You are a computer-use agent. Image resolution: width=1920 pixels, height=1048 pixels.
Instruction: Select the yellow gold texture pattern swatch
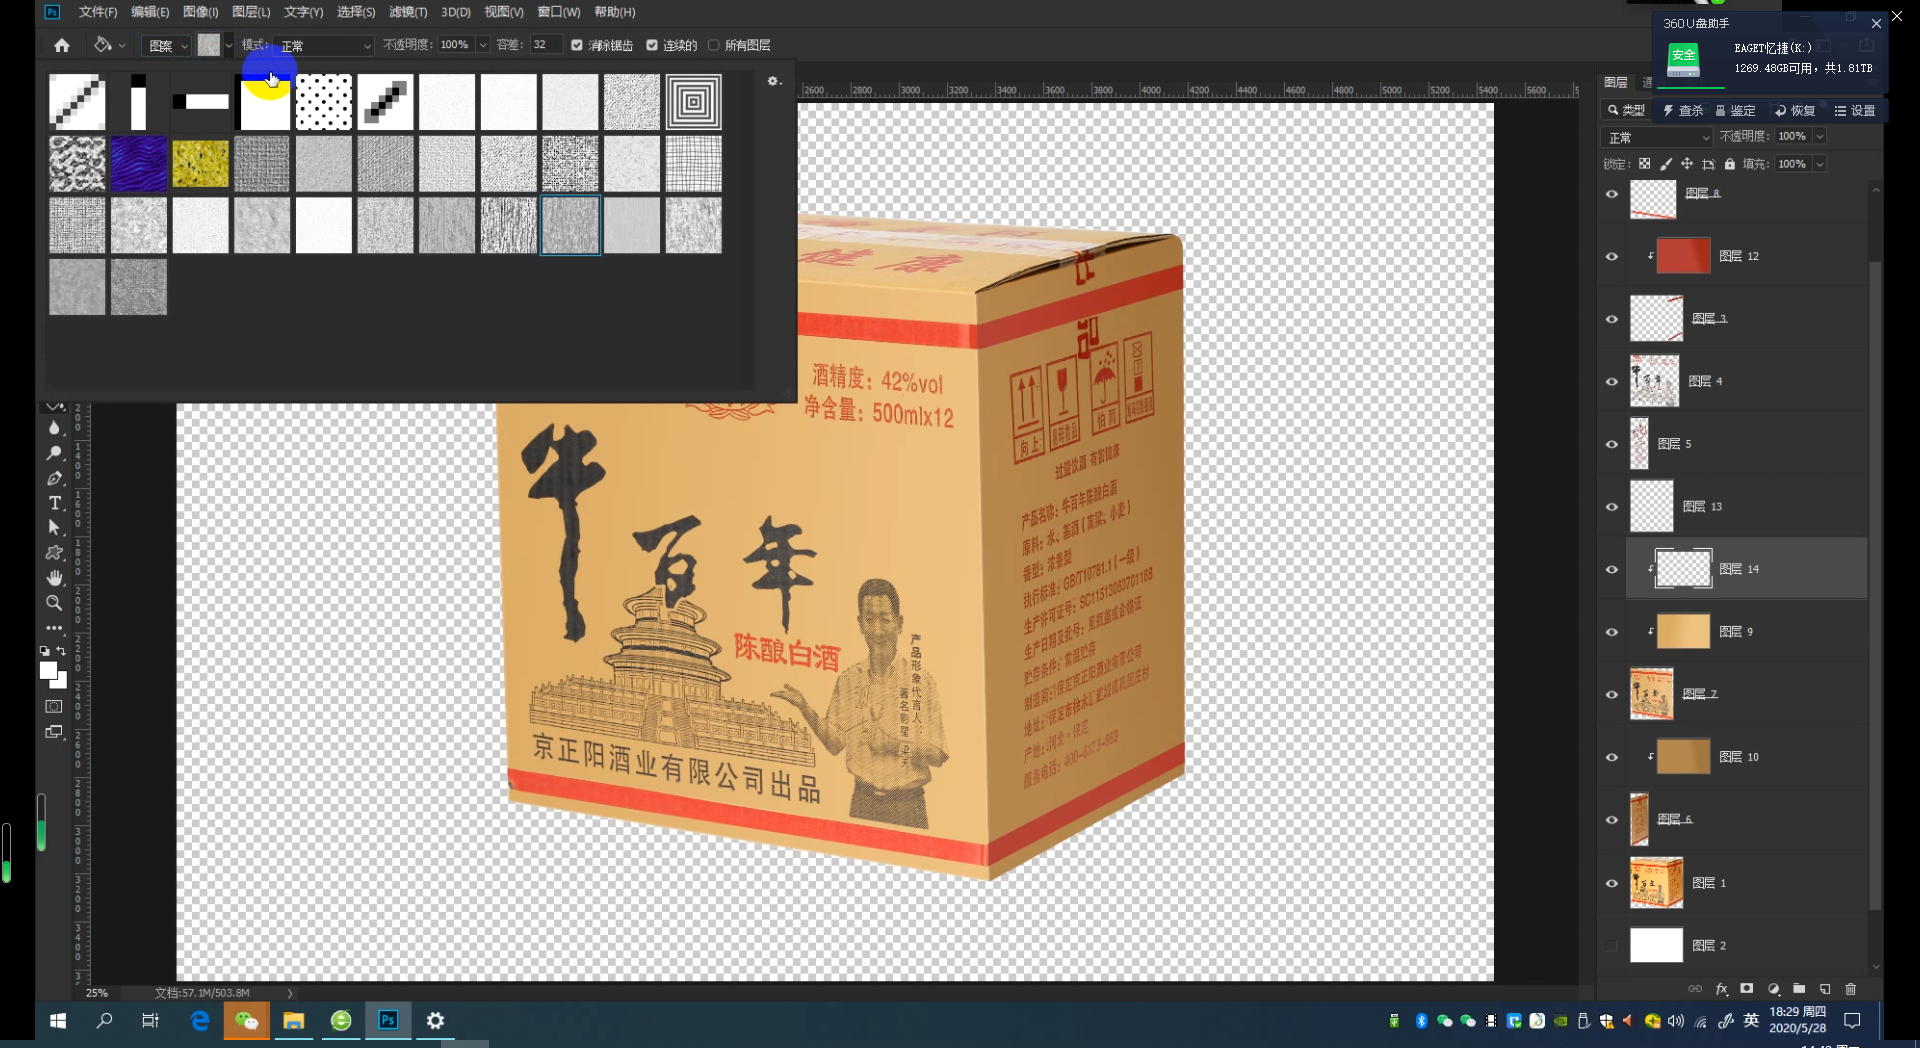tap(200, 164)
